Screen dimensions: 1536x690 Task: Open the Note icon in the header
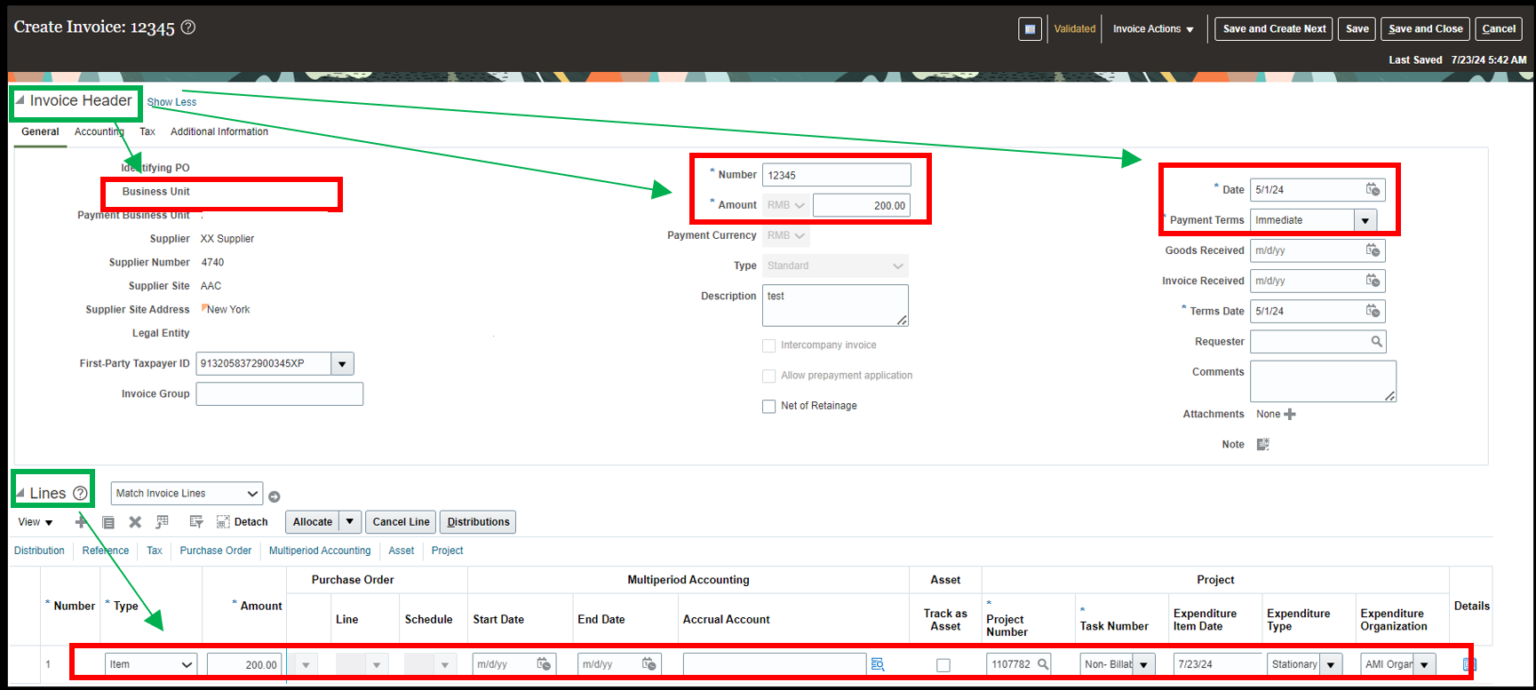coord(1263,443)
